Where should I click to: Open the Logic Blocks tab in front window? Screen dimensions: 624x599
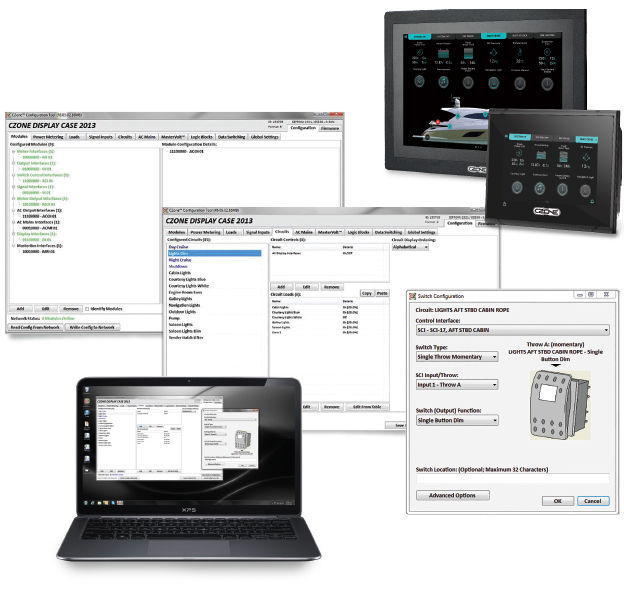[x=358, y=232]
